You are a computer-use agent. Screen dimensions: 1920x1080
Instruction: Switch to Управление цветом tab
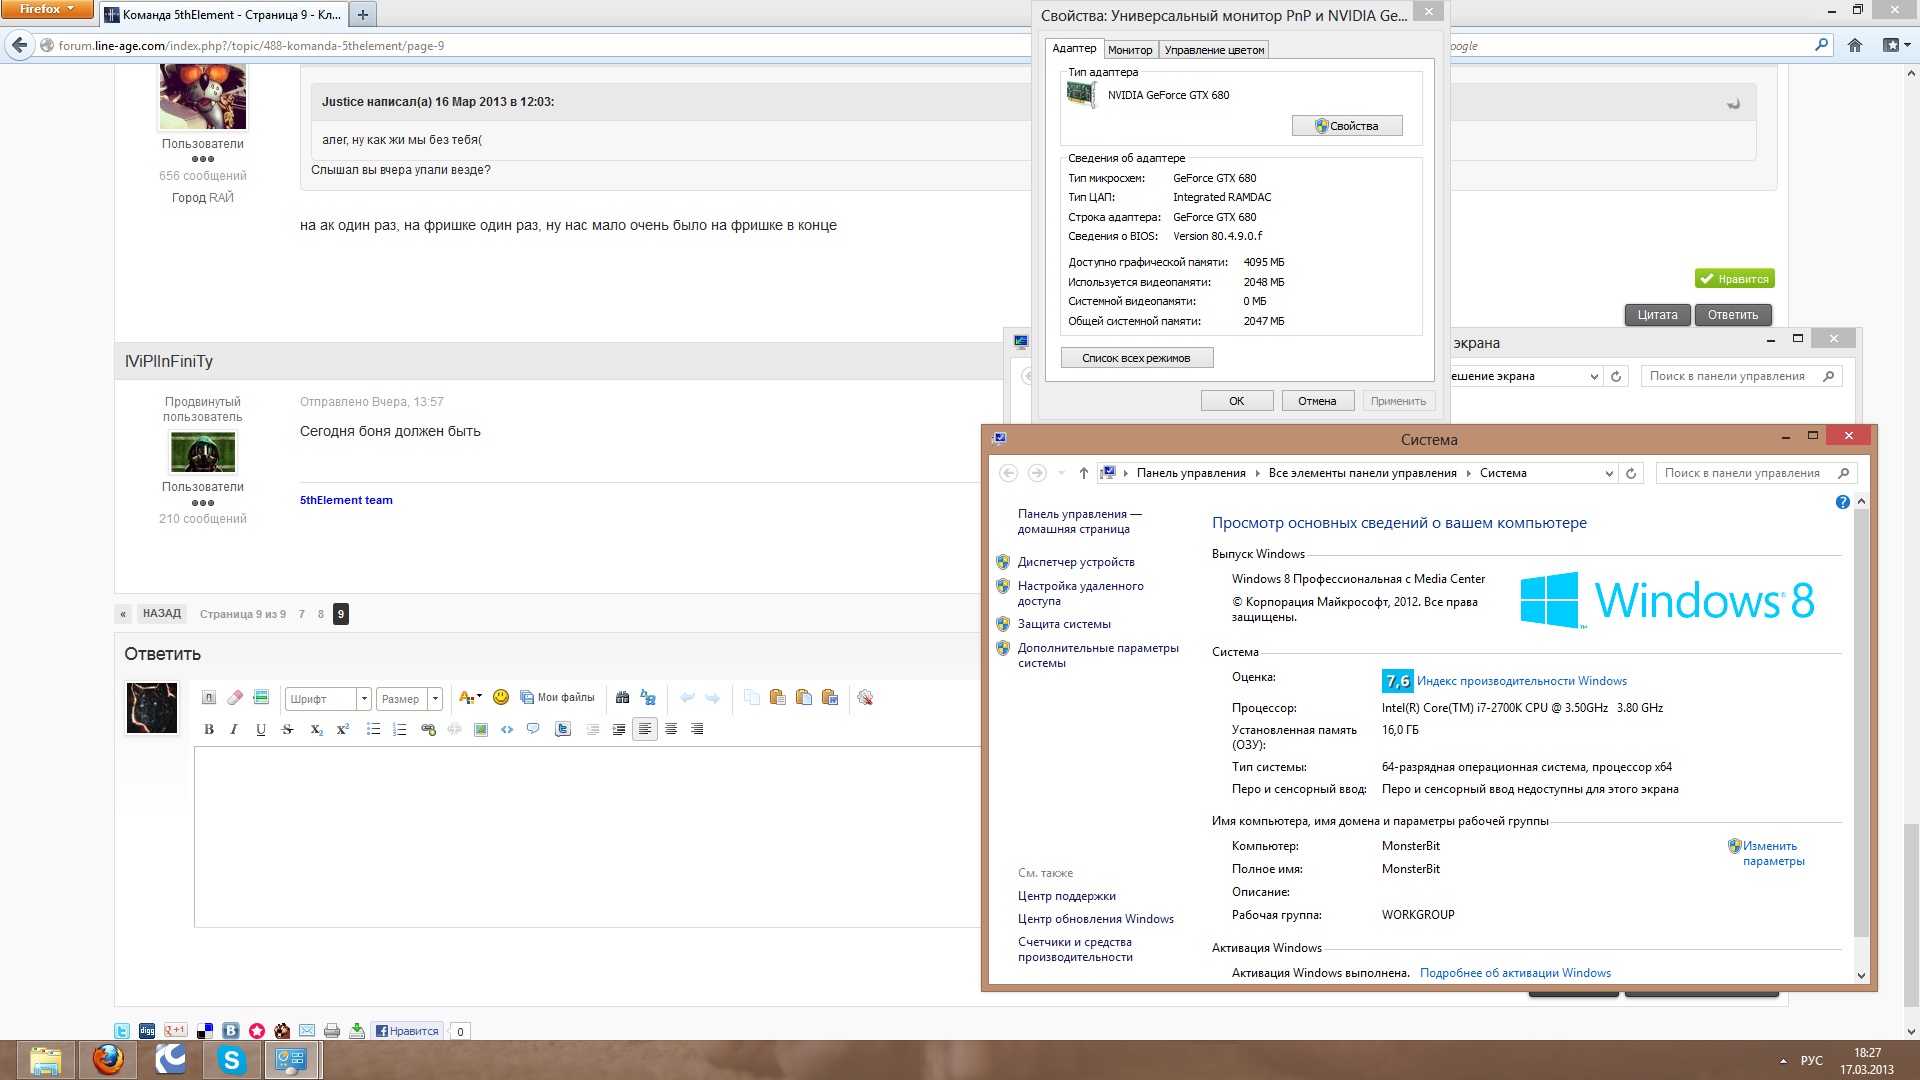[x=1214, y=50]
